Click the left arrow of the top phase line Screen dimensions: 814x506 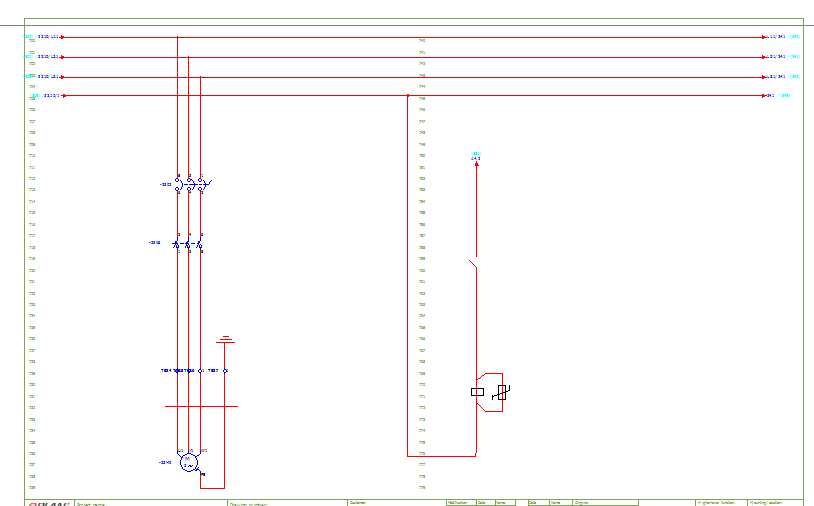(x=62, y=37)
